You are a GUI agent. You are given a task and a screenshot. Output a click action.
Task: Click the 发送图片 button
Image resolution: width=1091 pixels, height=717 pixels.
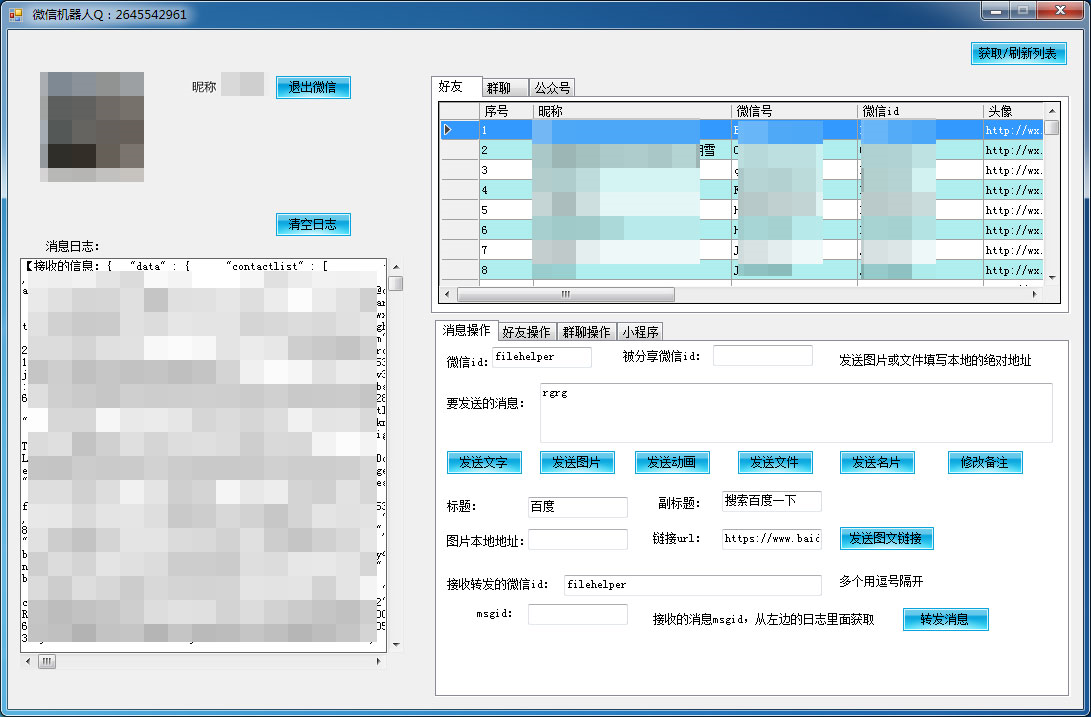[x=577, y=462]
